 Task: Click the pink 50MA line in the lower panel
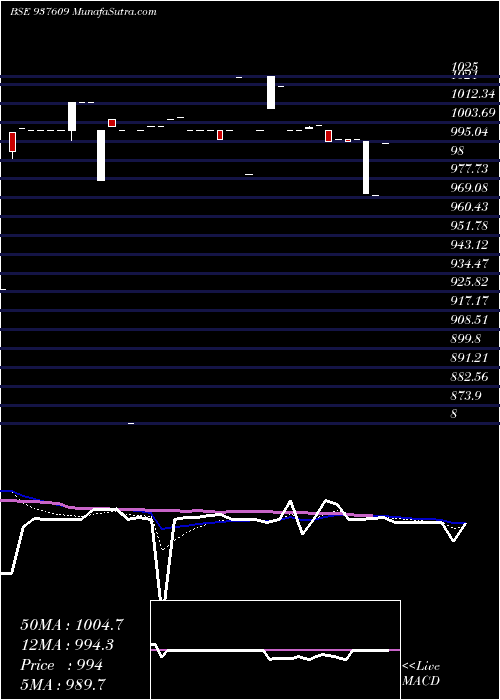[188, 510]
